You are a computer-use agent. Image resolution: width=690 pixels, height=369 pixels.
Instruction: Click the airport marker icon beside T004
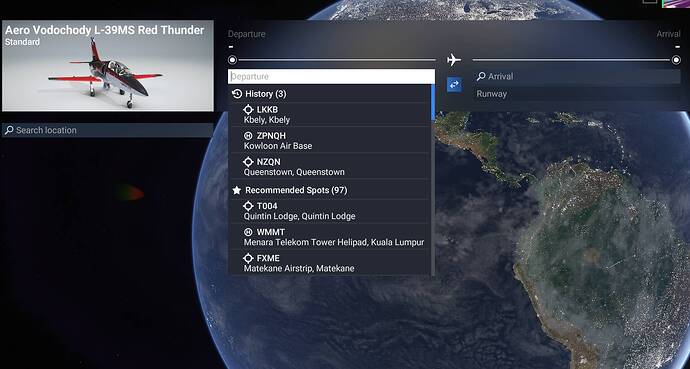tap(248, 206)
